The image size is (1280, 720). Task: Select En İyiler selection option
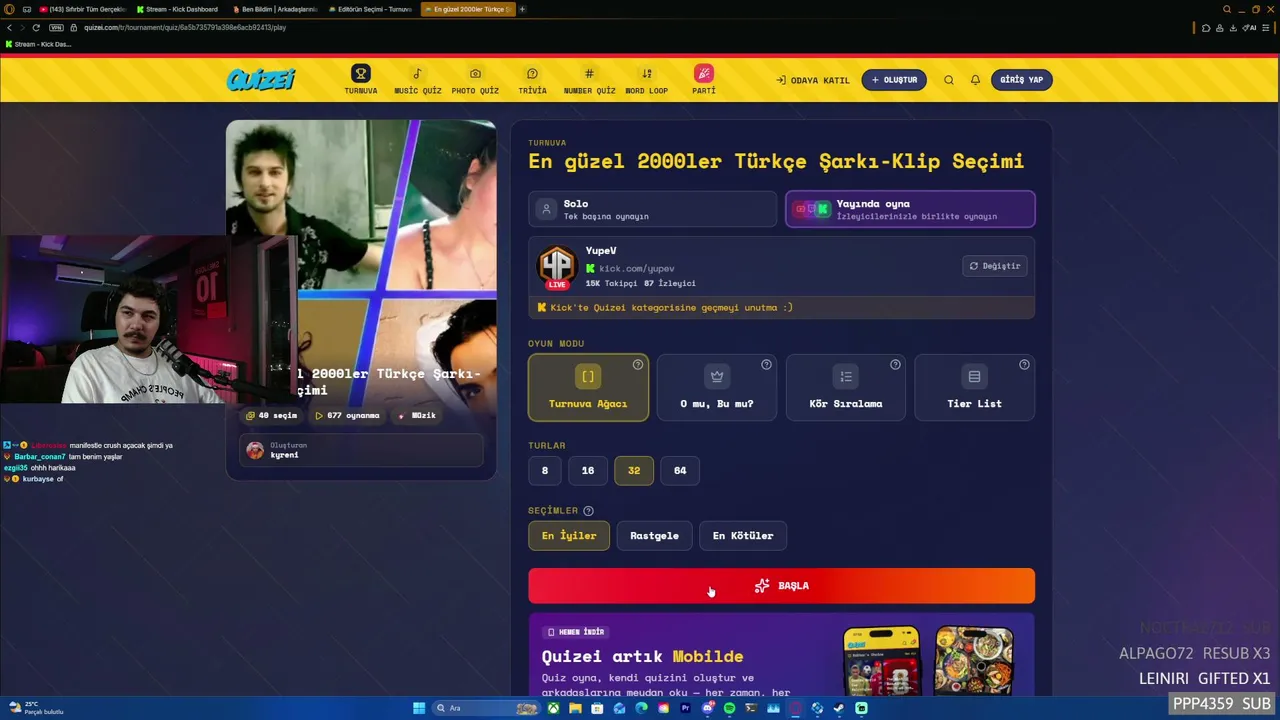(569, 536)
